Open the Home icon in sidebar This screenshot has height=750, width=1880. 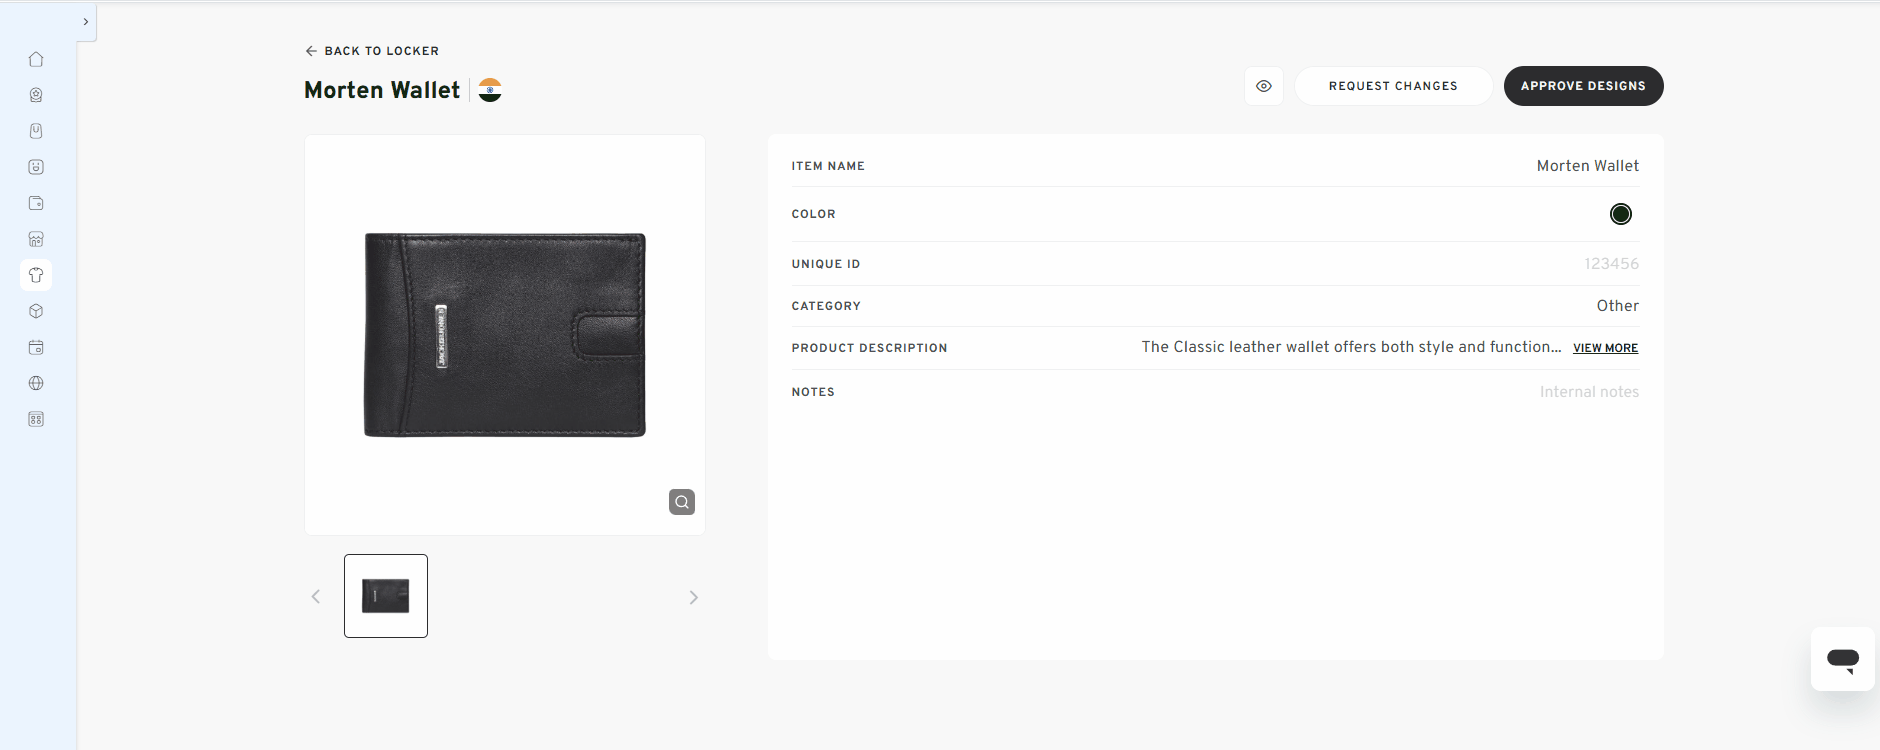pos(36,59)
